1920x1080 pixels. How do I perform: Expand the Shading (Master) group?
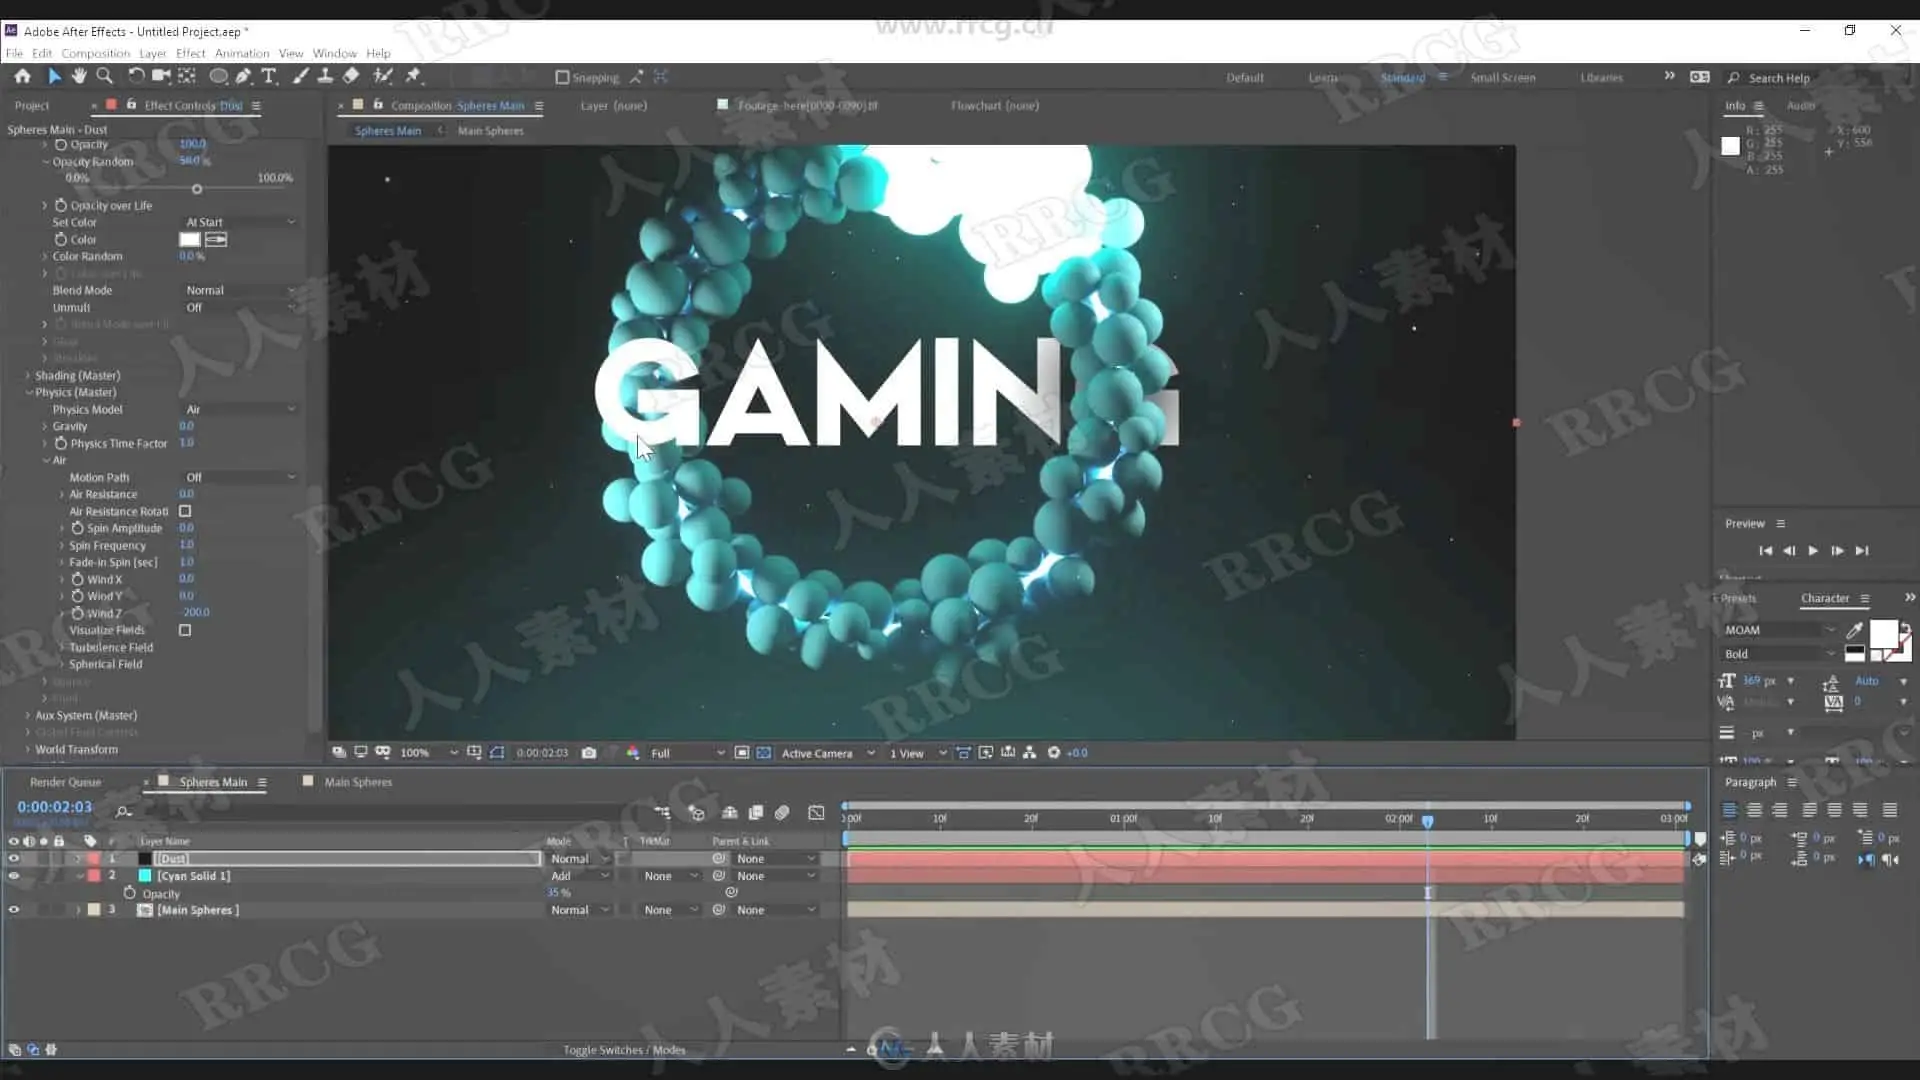28,375
